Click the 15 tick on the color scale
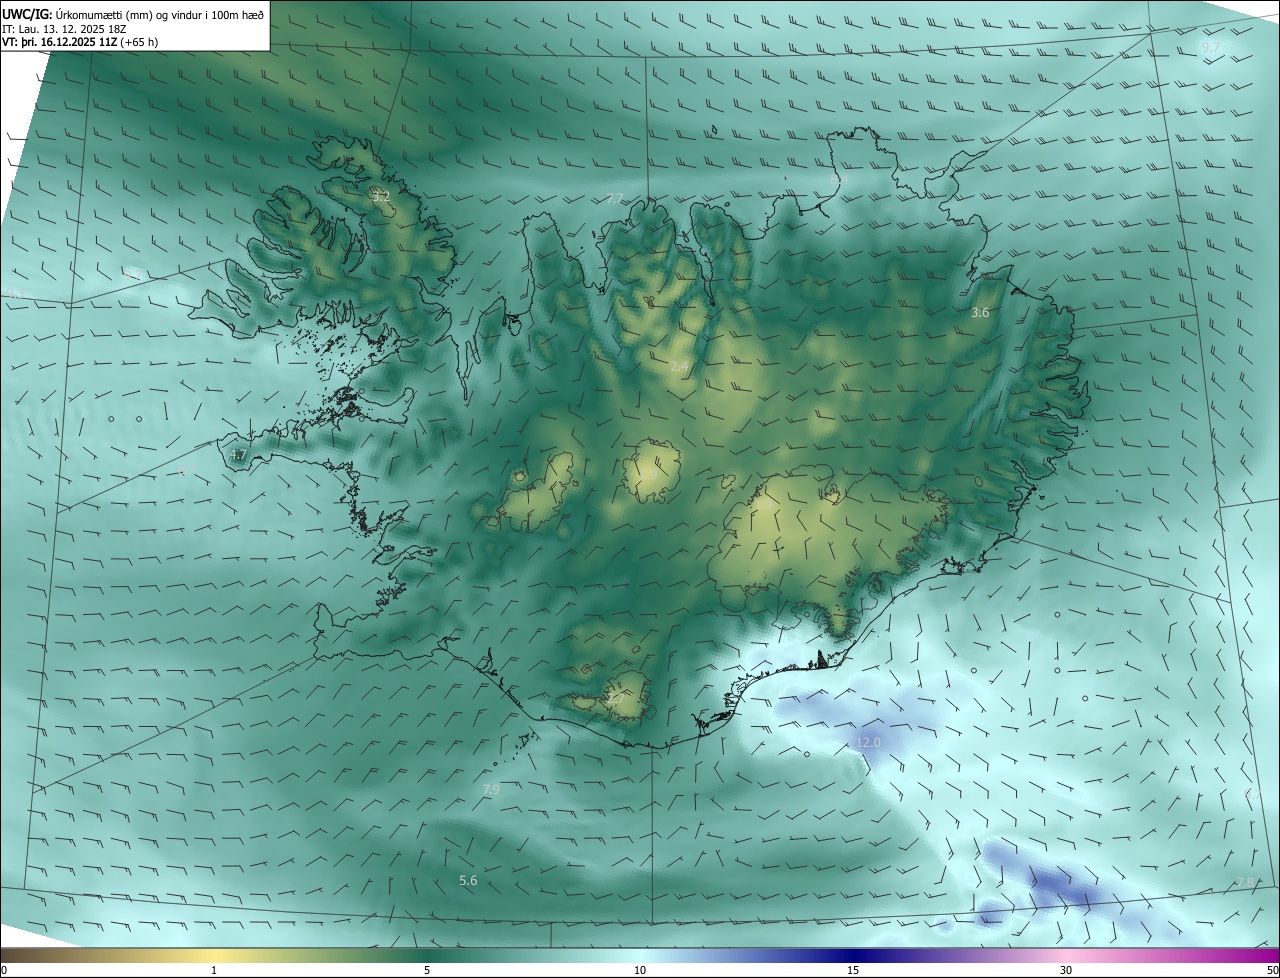This screenshot has height=978, width=1280. click(853, 971)
